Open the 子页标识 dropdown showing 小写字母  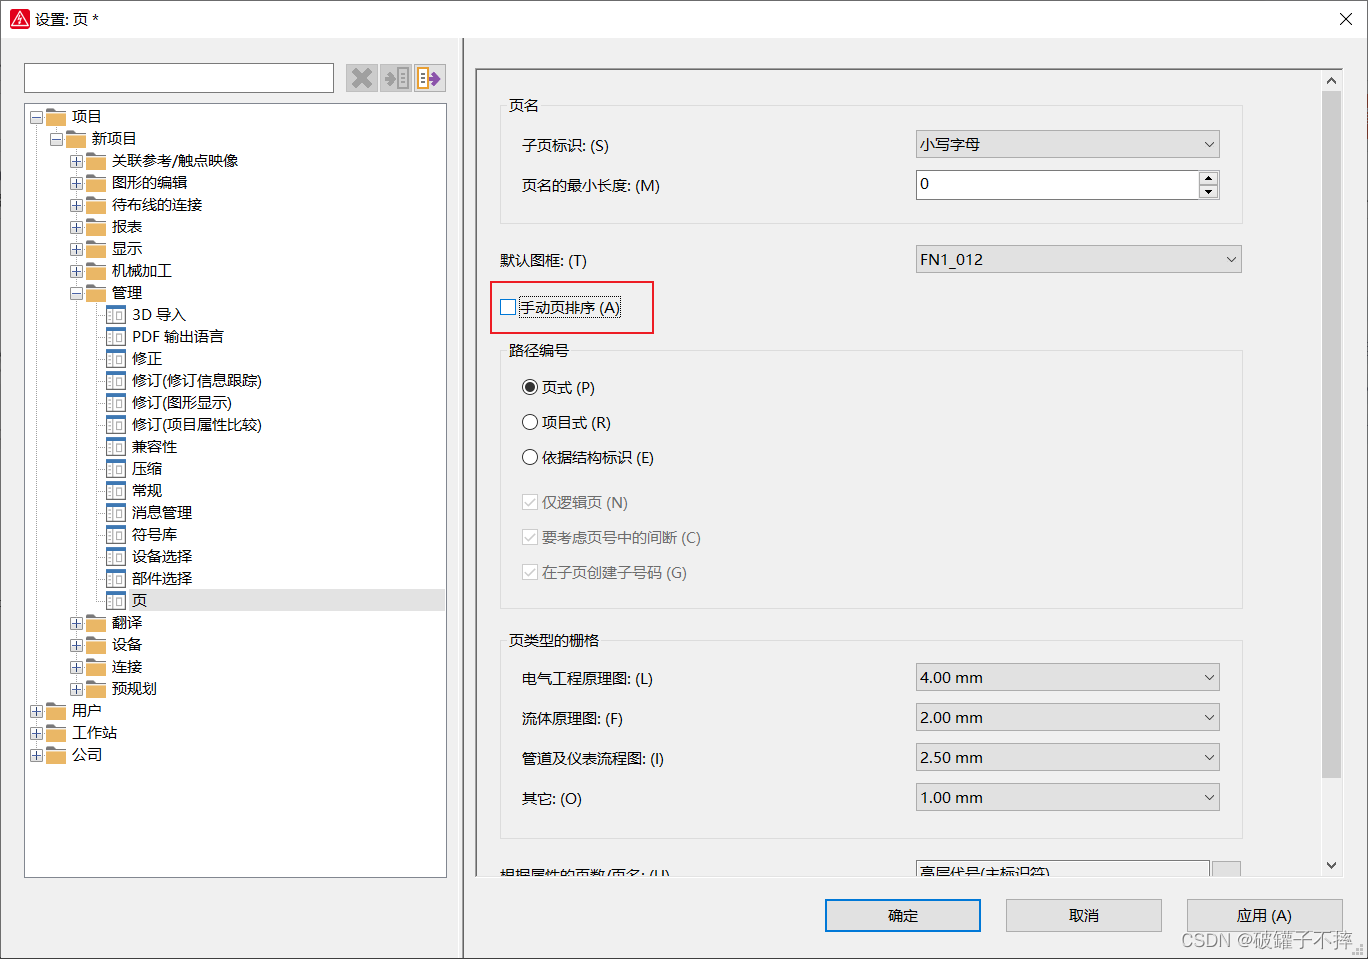pyautogui.click(x=1067, y=144)
